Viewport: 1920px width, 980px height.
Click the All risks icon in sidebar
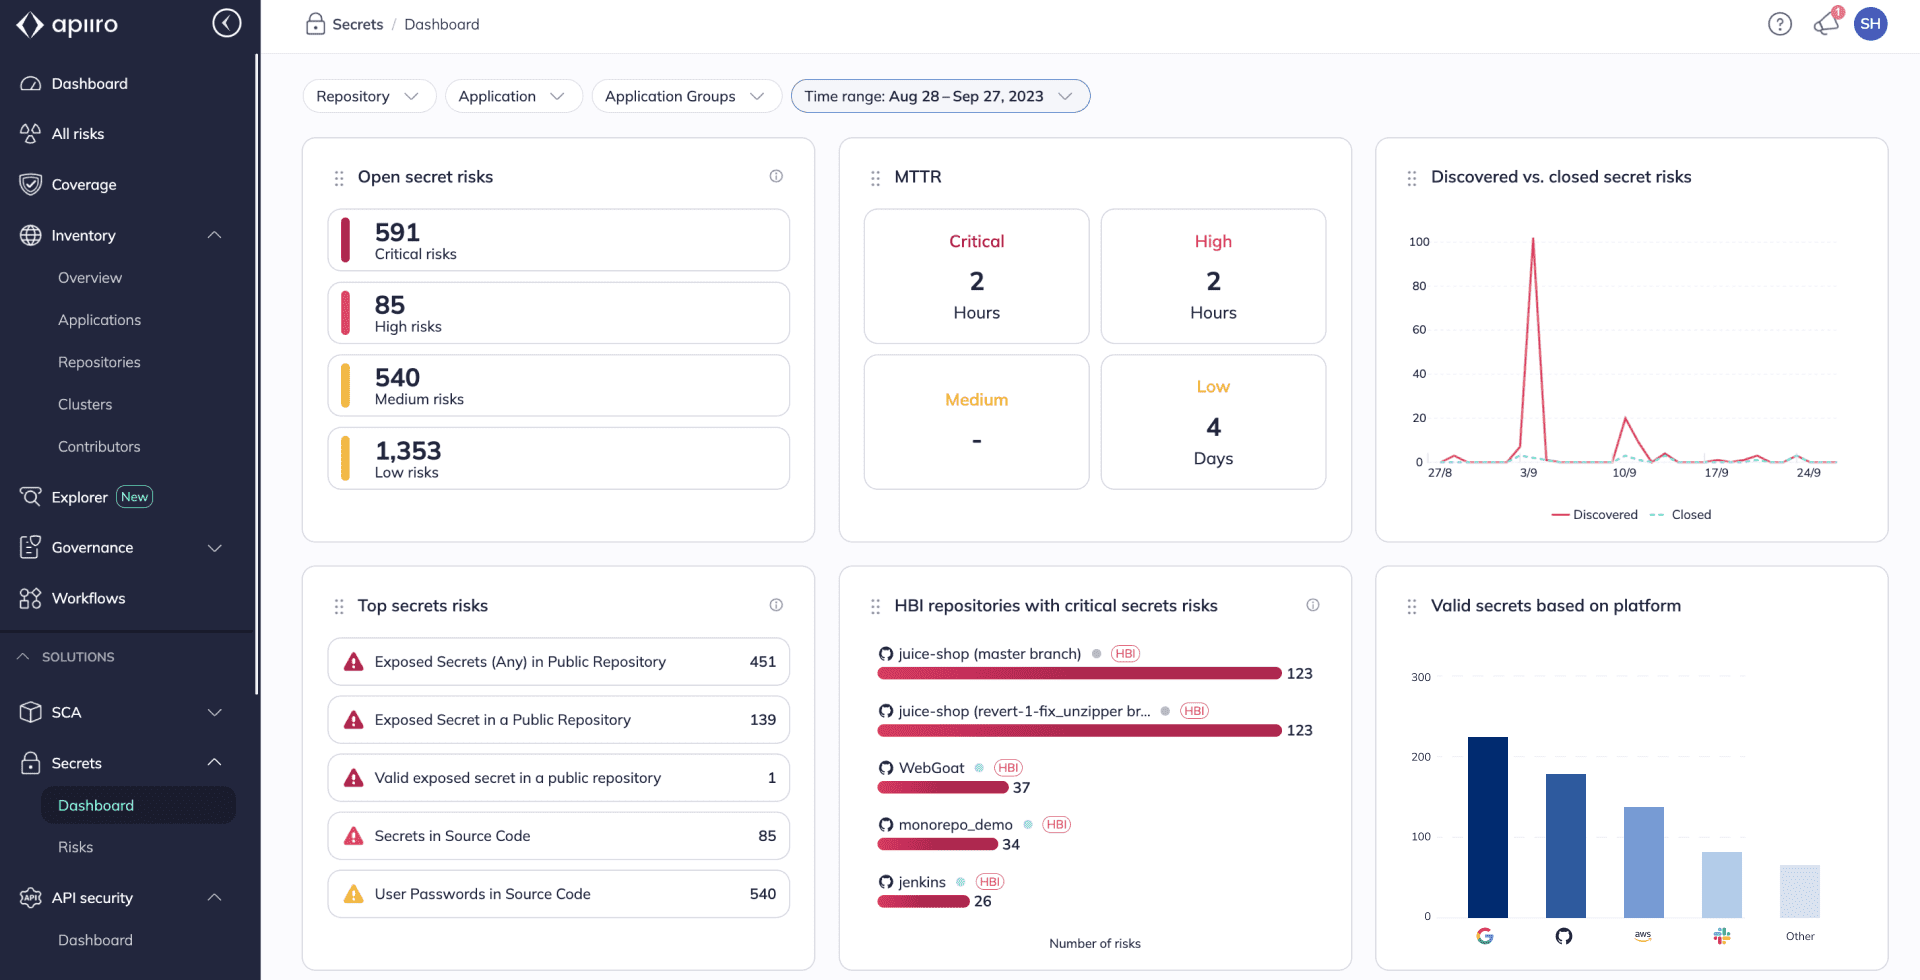tap(28, 133)
